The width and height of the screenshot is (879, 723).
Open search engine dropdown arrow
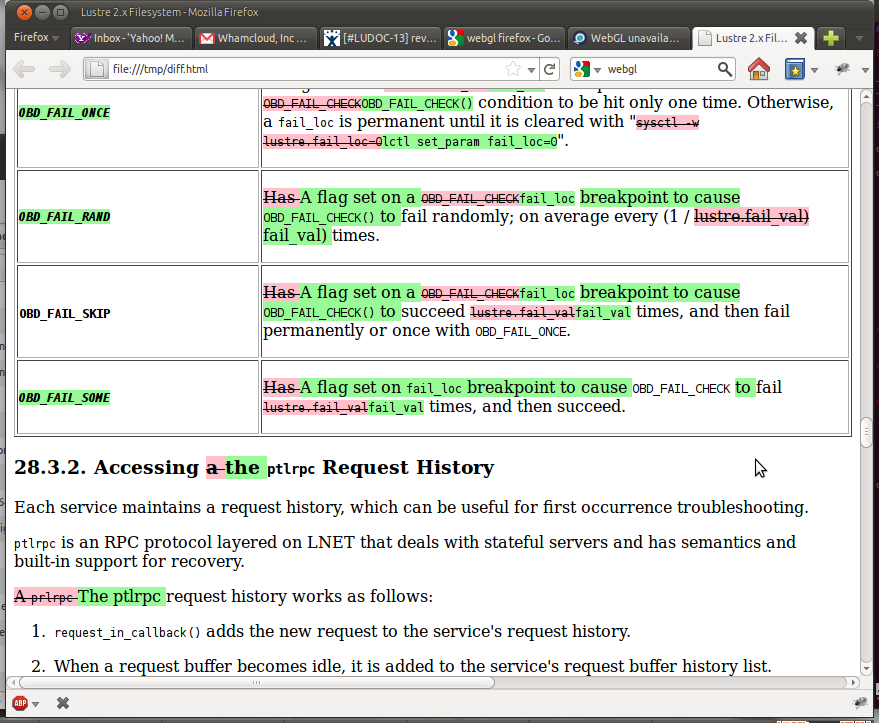[x=598, y=69]
